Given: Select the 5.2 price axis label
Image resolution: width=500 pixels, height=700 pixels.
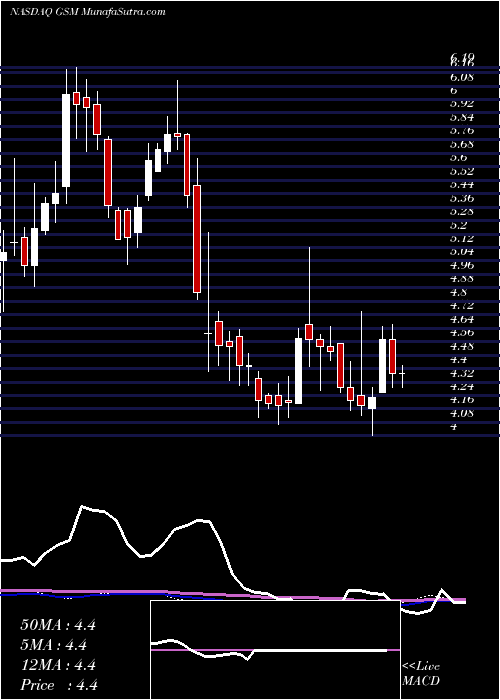Looking at the screenshot, I should pos(459,225).
